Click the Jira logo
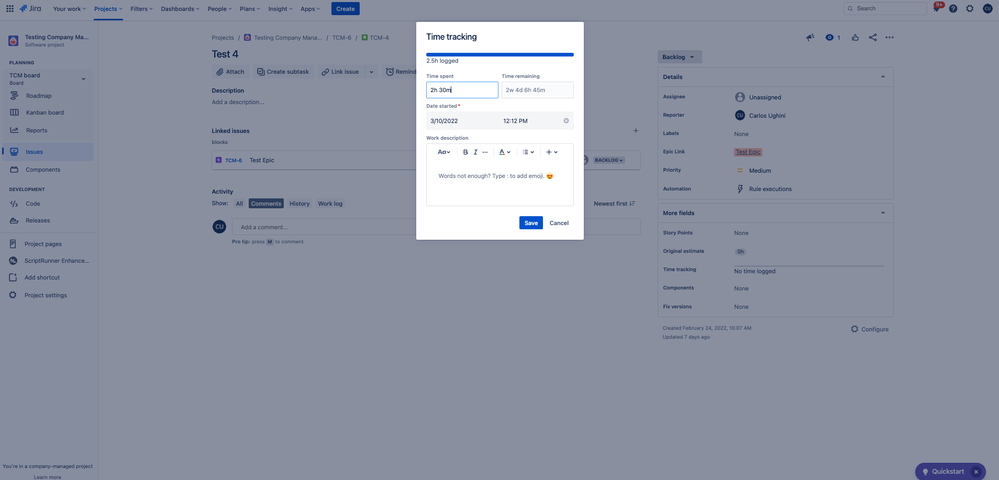The width and height of the screenshot is (999, 480). tap(31, 9)
